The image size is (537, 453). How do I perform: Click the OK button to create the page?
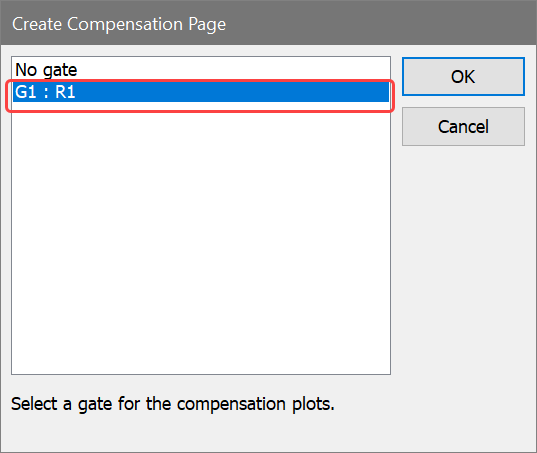pos(463,76)
